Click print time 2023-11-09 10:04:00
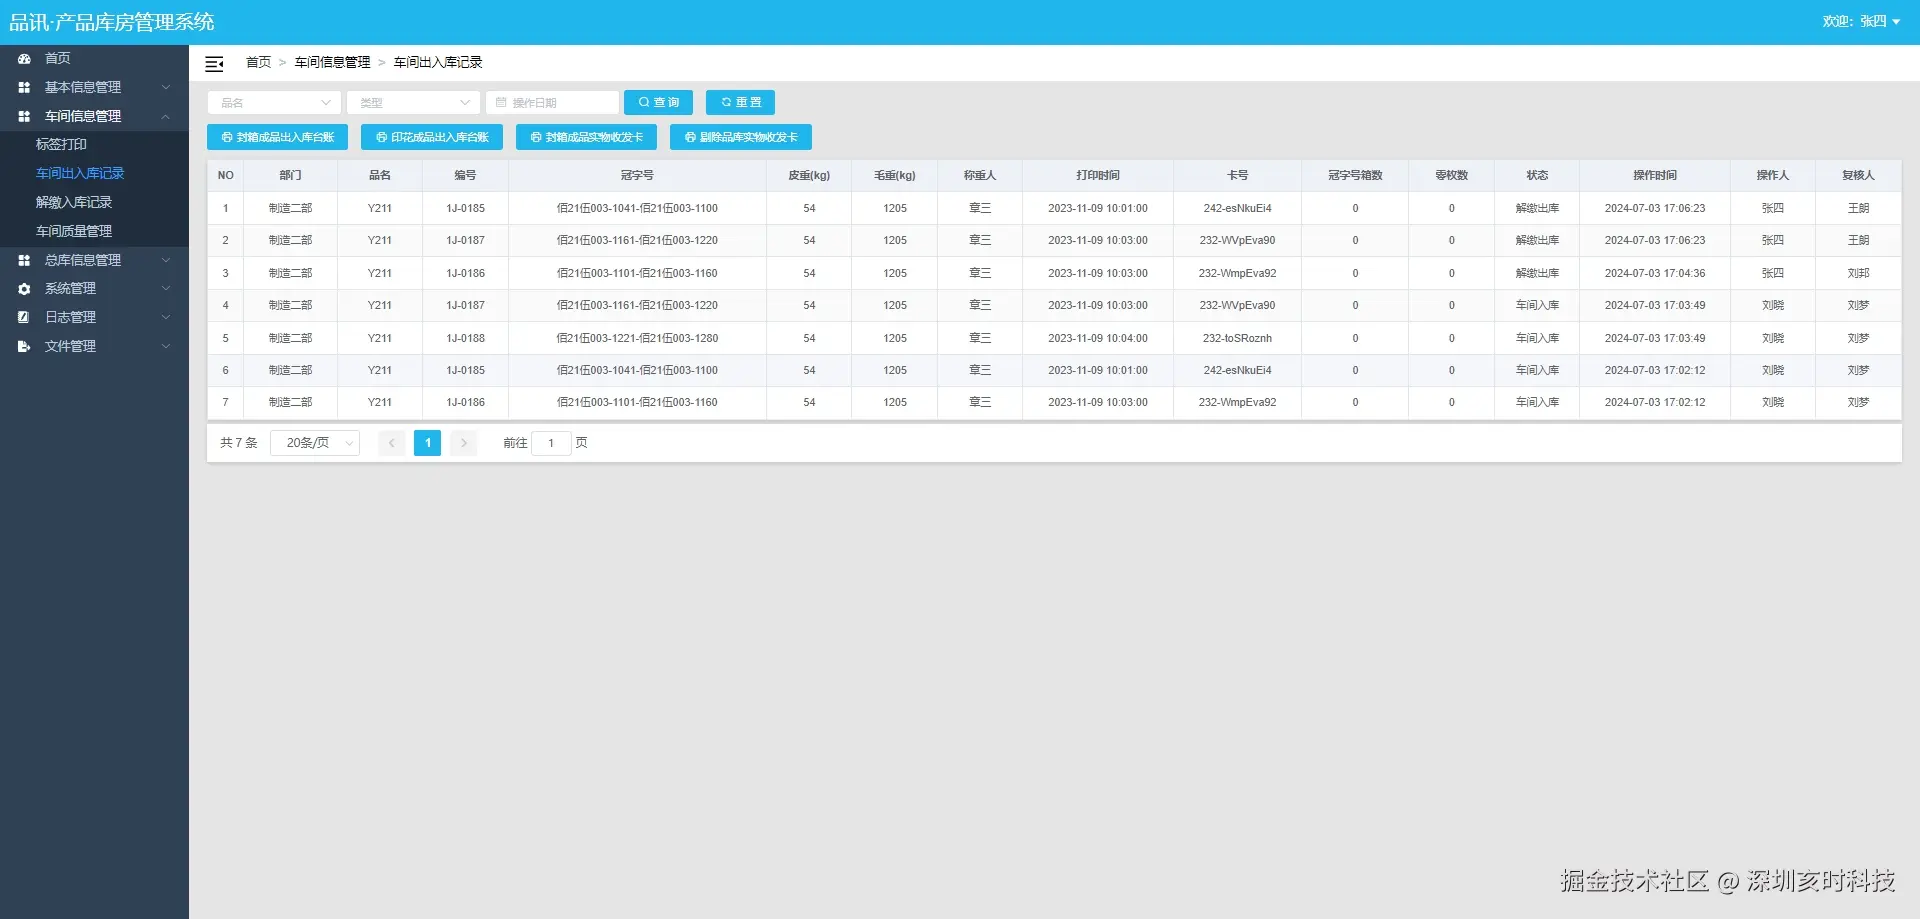1920x919 pixels. (x=1098, y=339)
